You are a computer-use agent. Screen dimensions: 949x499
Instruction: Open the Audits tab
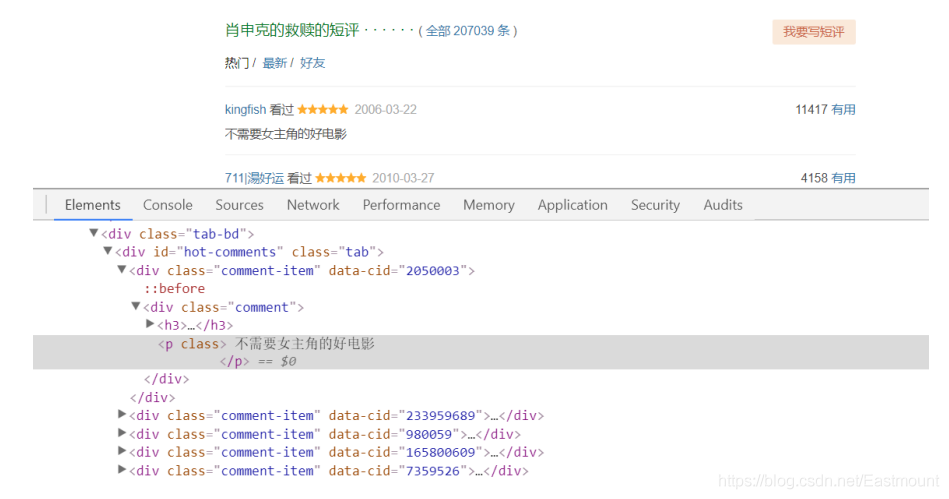pyautogui.click(x=723, y=205)
